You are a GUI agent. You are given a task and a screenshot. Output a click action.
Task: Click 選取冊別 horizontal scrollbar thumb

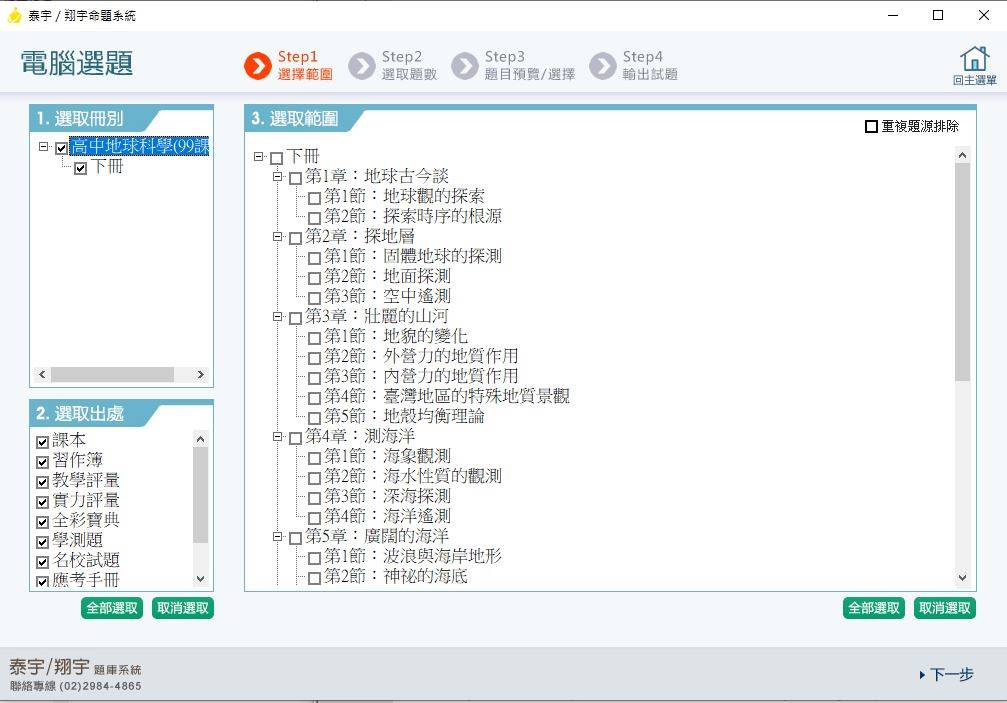[x=112, y=374]
